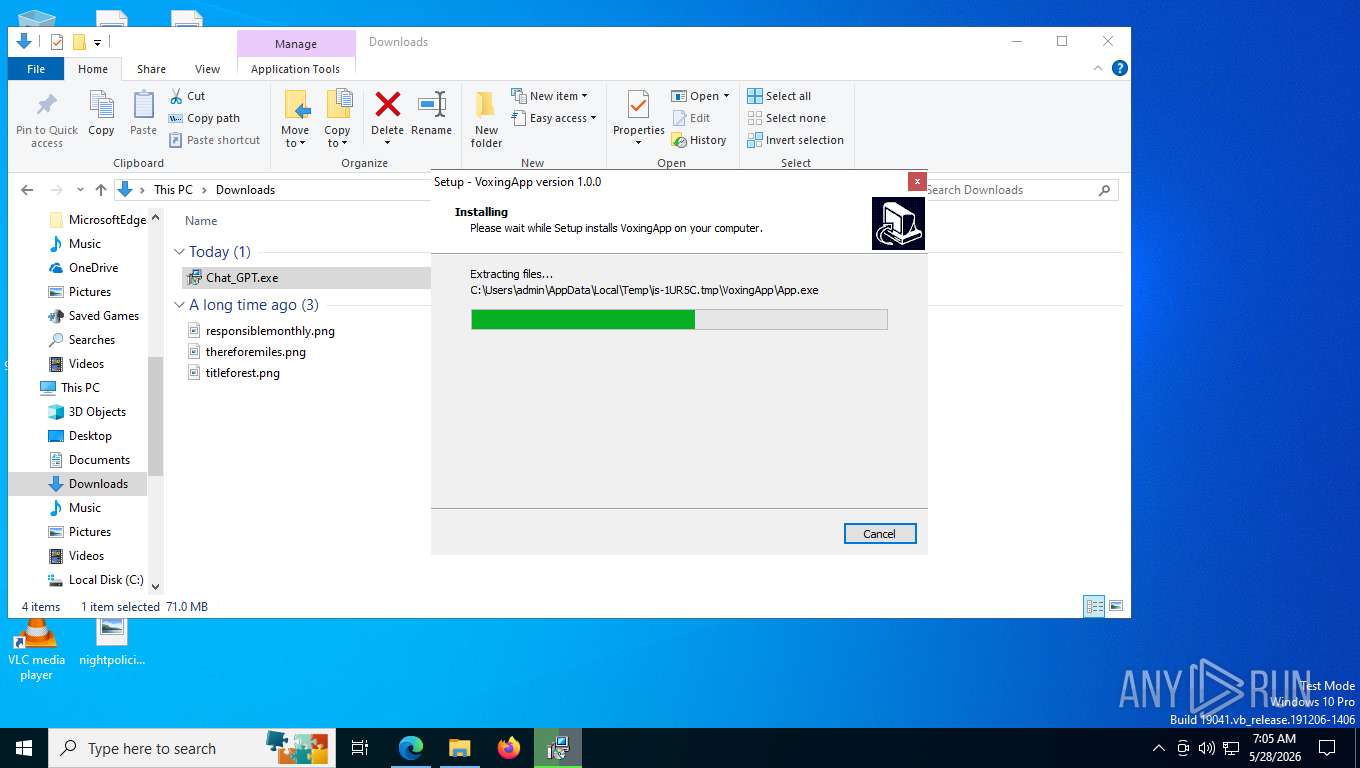Open the Move to dropdown
The height and width of the screenshot is (768, 1360).
pos(295,119)
